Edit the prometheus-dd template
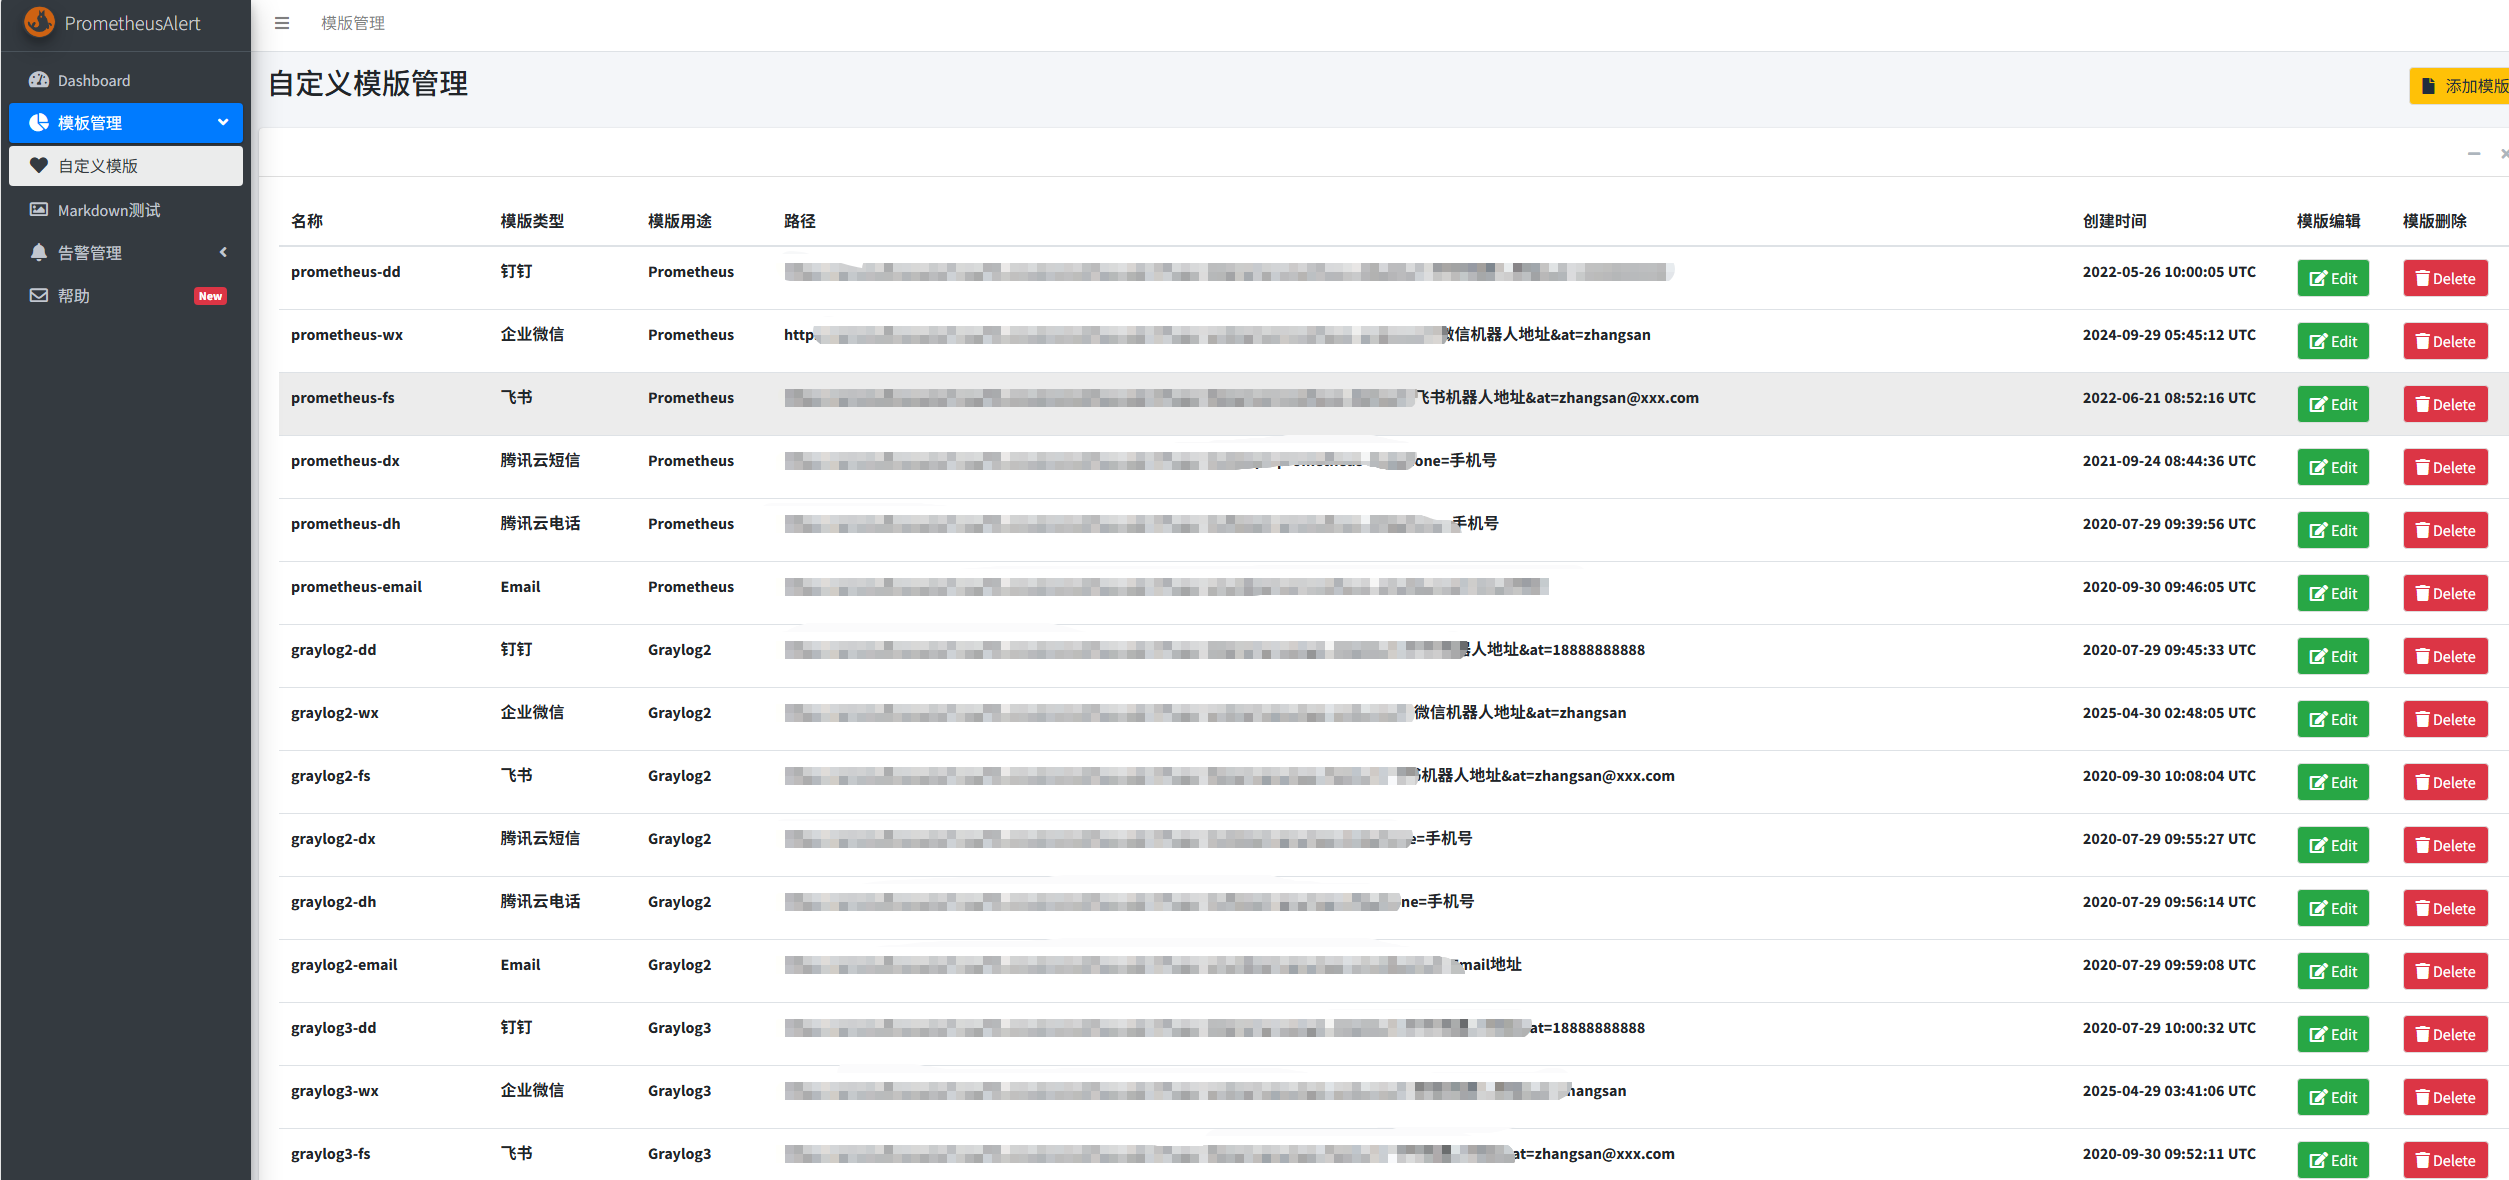Screen dimensions: 2509x1180 tap(2333, 279)
